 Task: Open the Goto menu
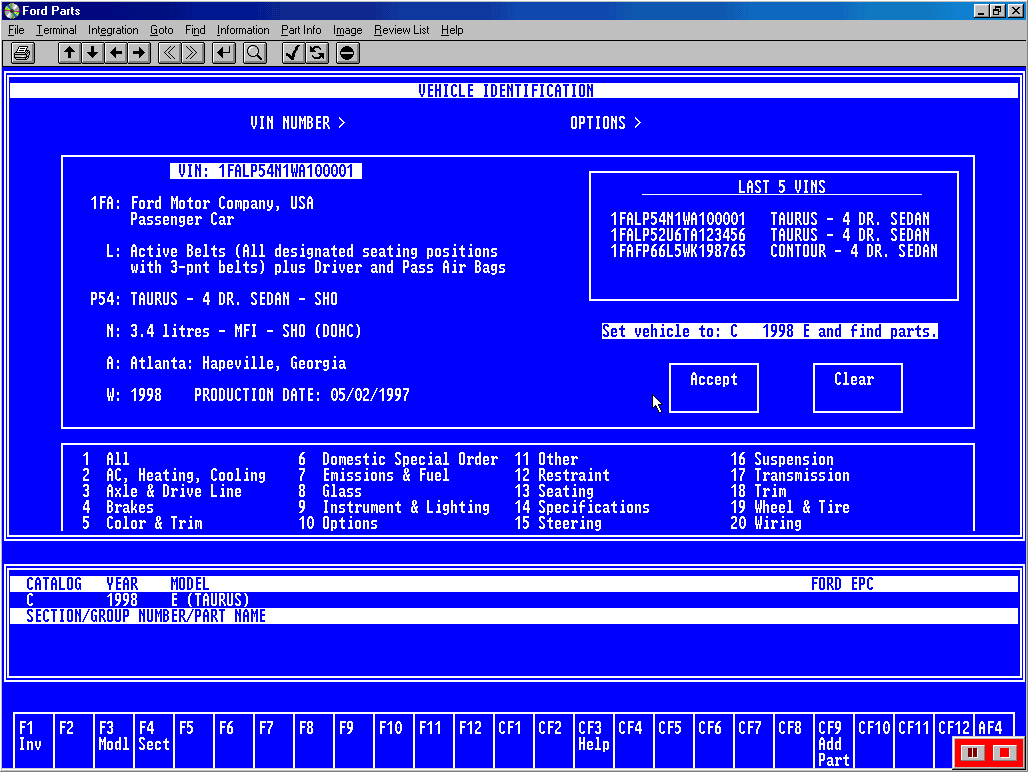(161, 30)
